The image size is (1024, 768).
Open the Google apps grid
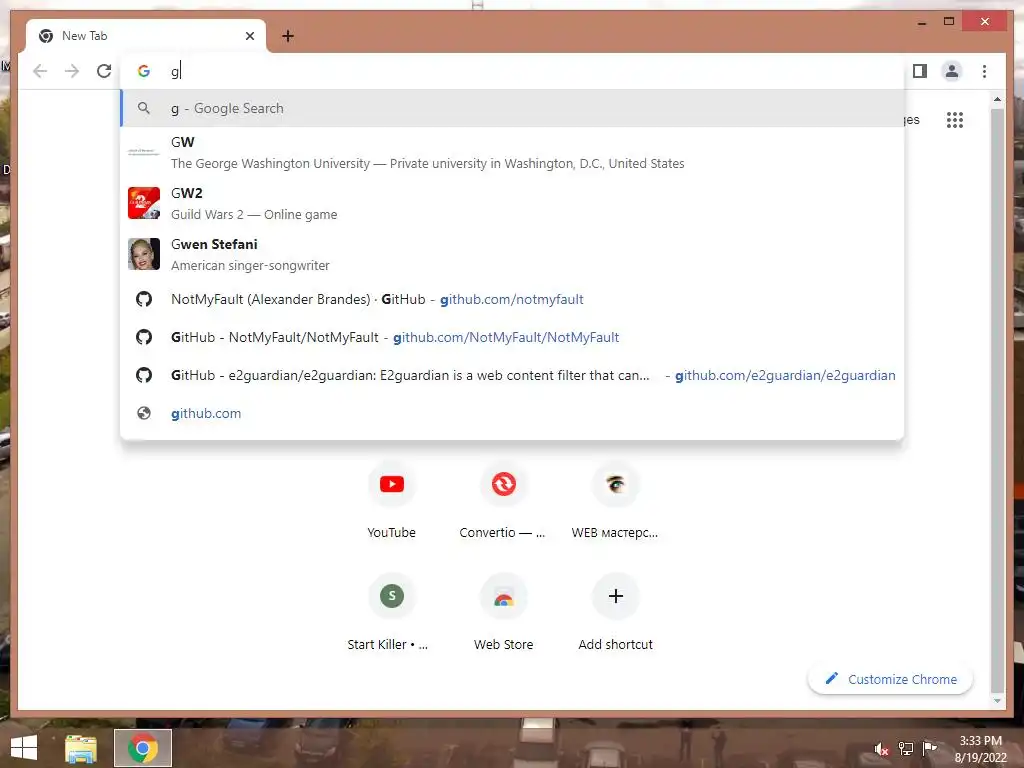pyautogui.click(x=955, y=120)
